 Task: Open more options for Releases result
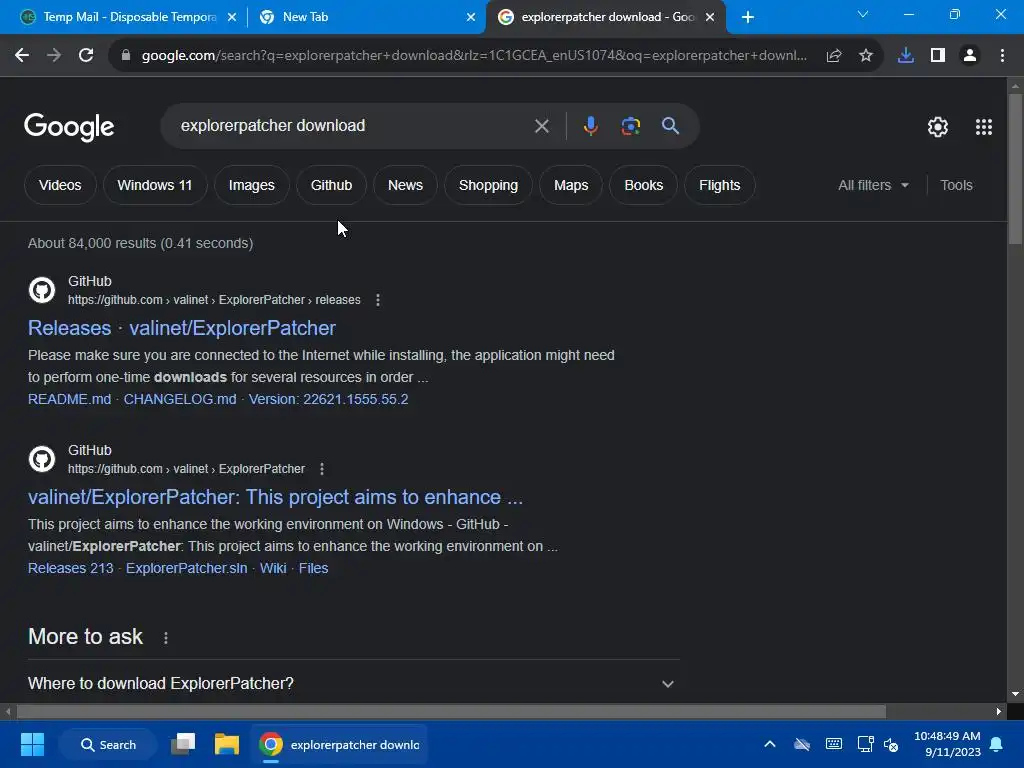click(x=377, y=300)
